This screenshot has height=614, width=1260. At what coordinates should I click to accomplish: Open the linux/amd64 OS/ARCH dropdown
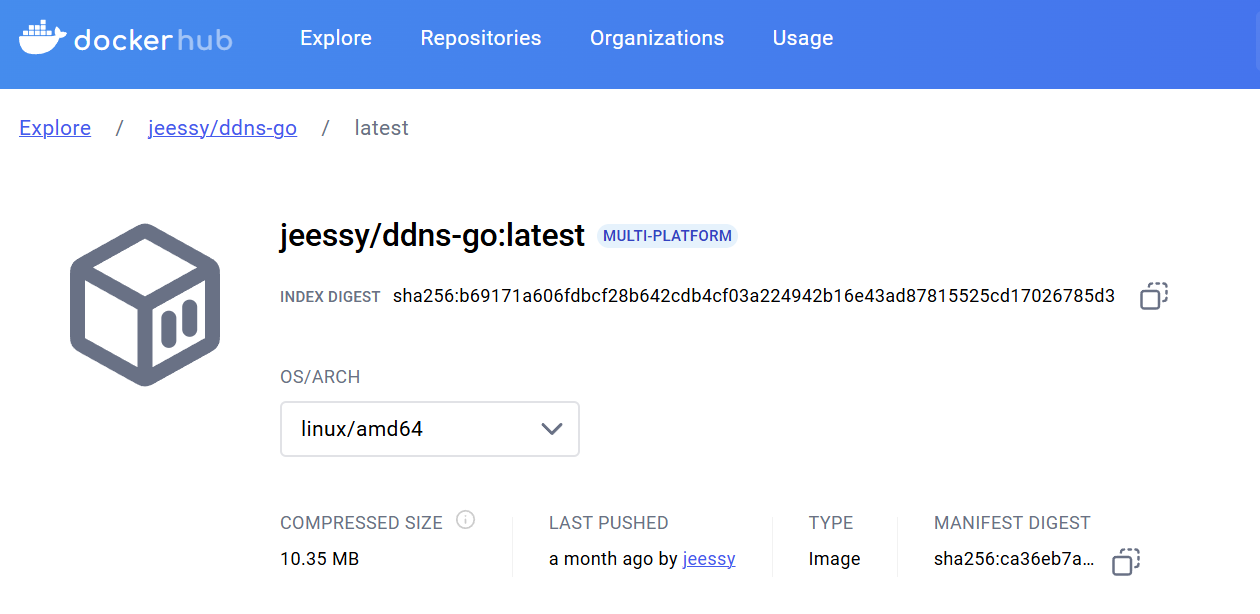tap(430, 429)
